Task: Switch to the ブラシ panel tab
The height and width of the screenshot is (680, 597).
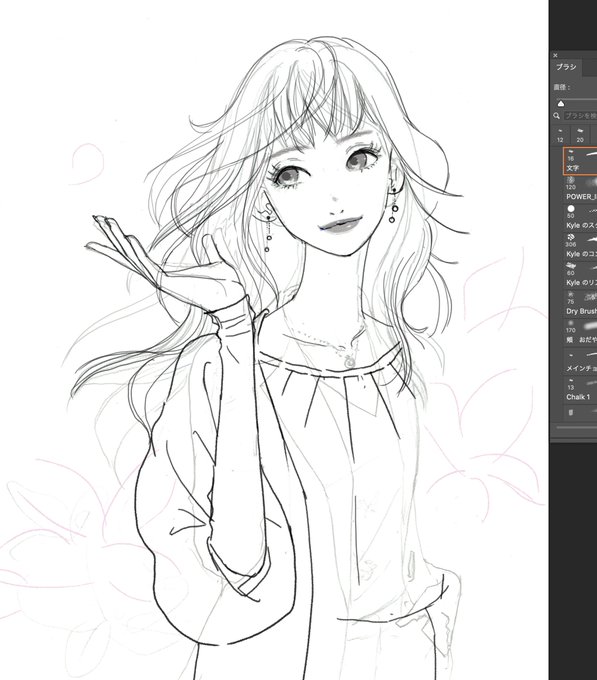Action: tap(566, 67)
